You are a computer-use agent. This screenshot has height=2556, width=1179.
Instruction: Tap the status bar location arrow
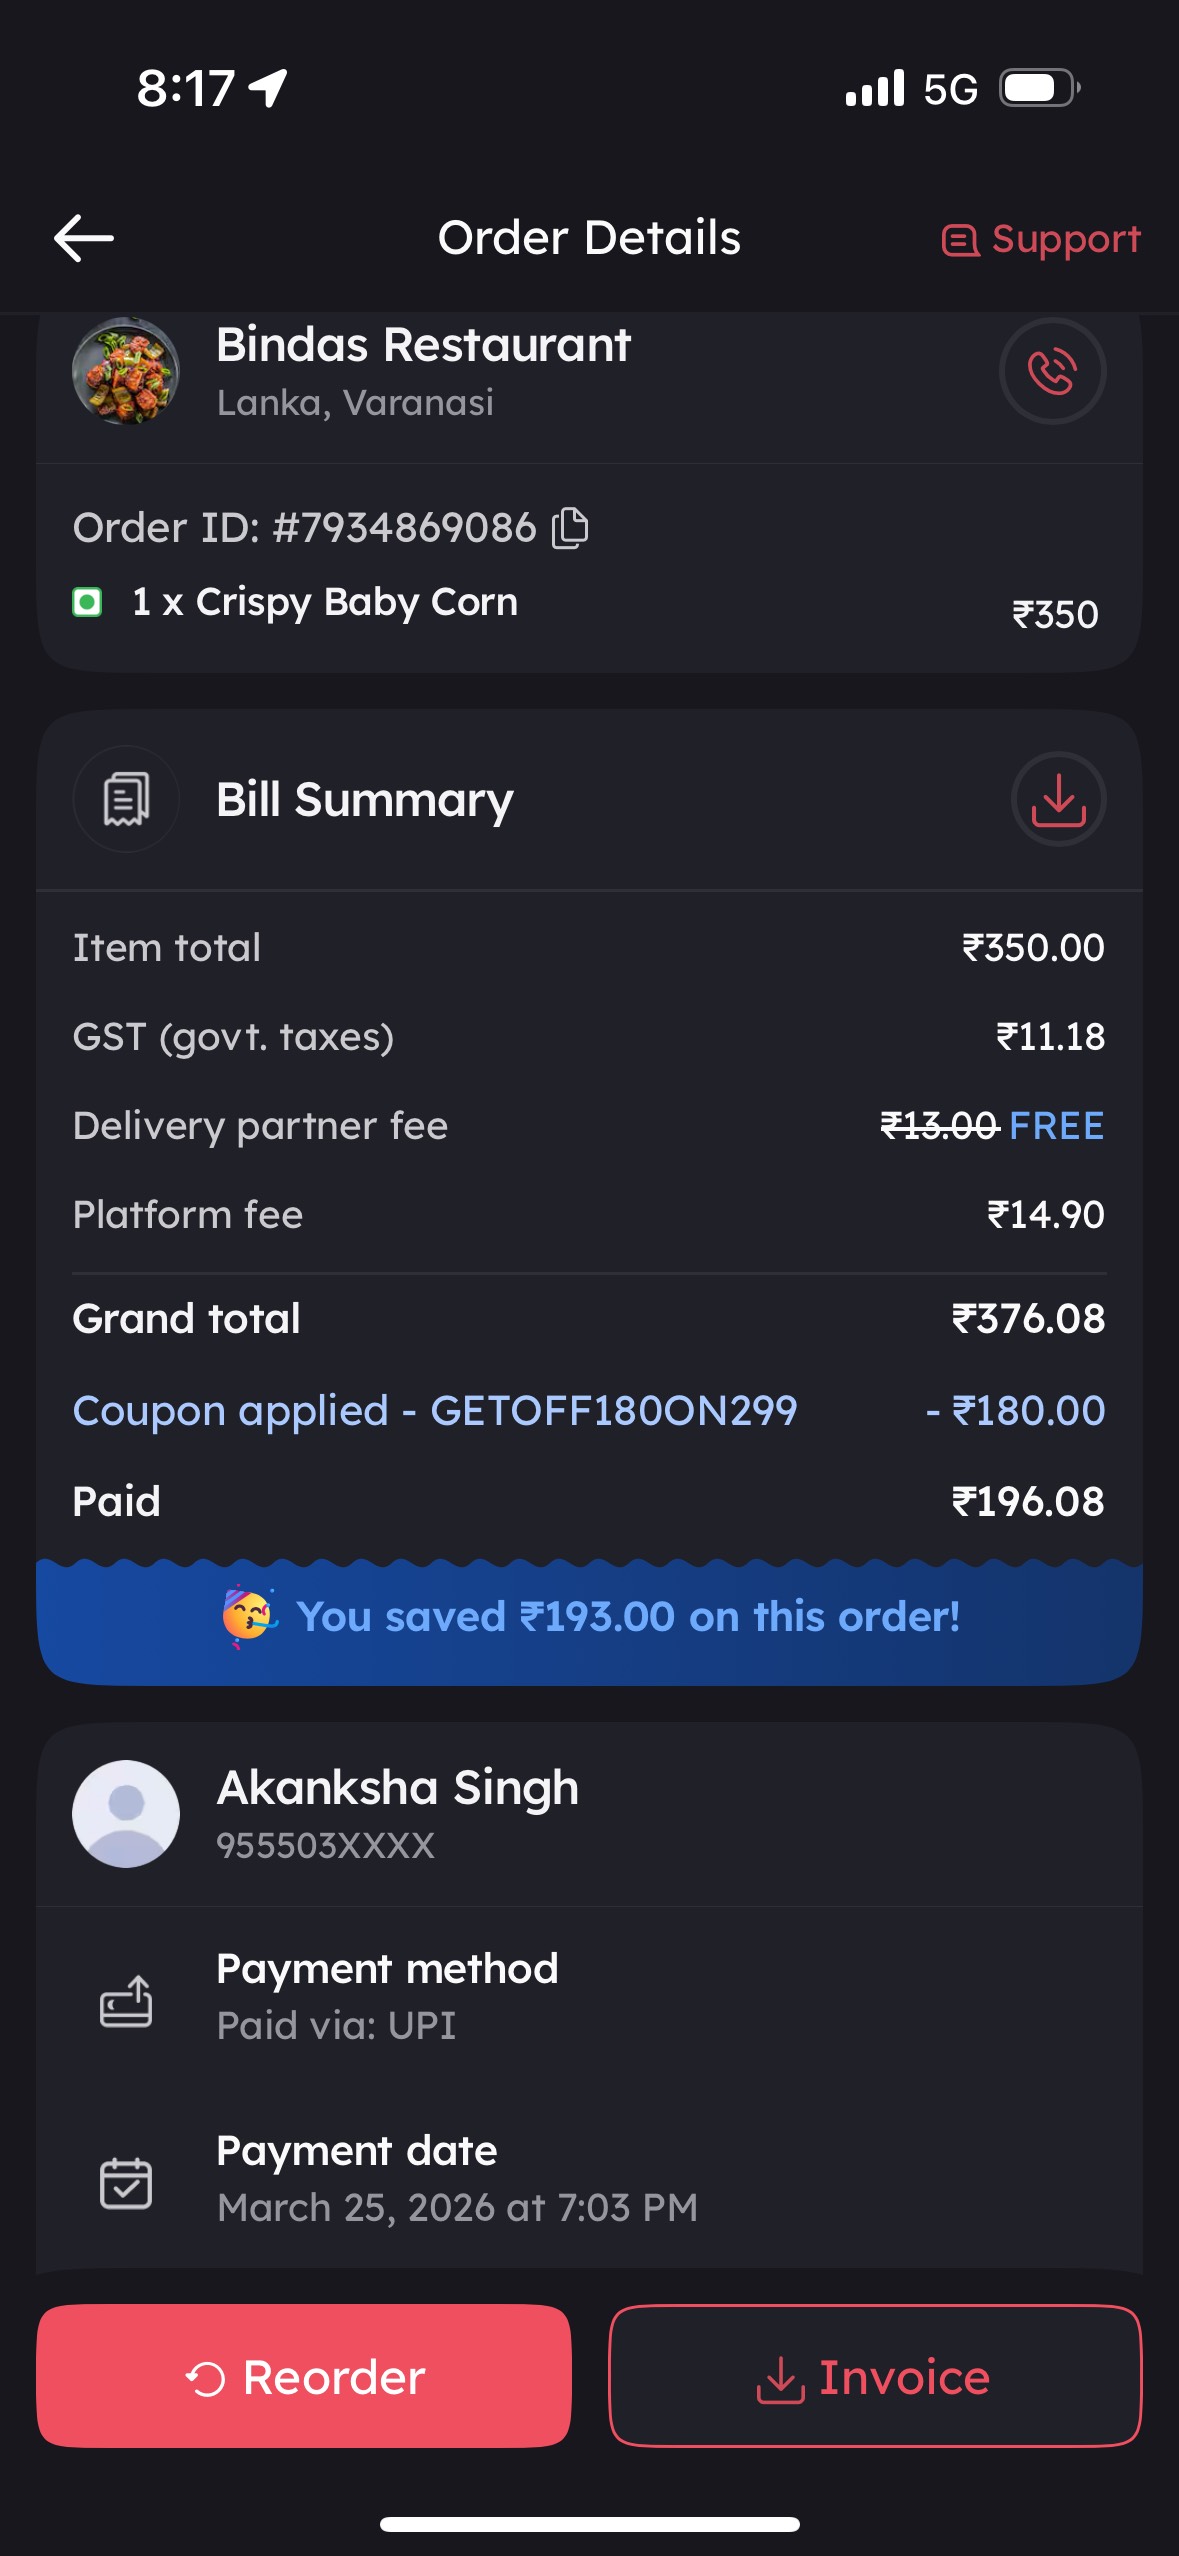click(268, 88)
